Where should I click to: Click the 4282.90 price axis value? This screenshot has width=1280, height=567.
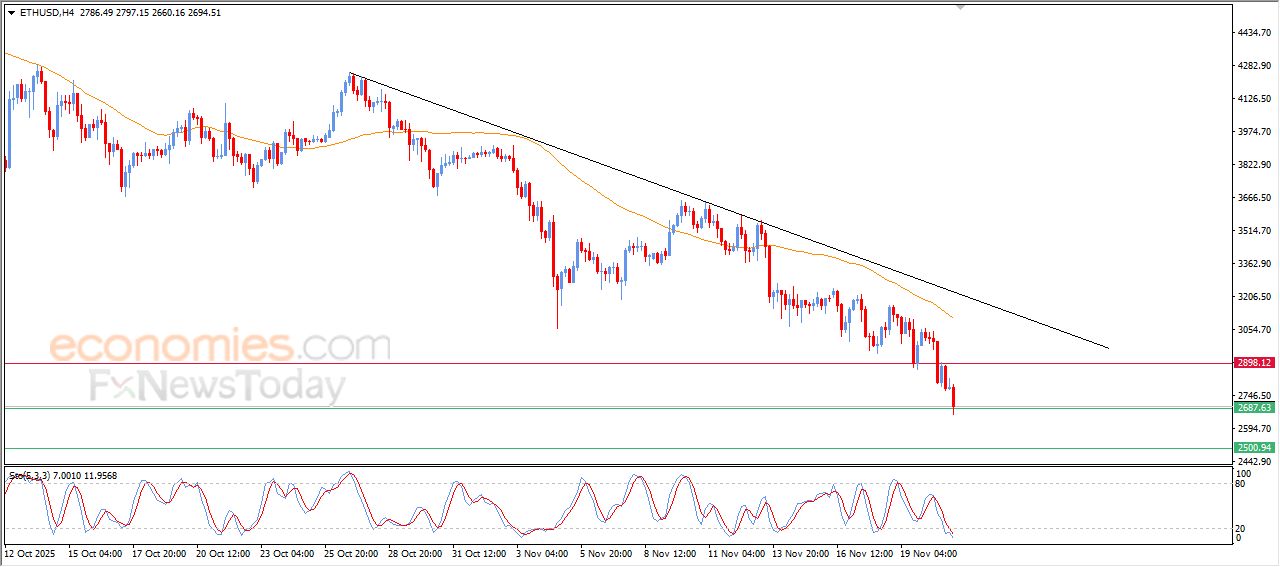click(1253, 66)
